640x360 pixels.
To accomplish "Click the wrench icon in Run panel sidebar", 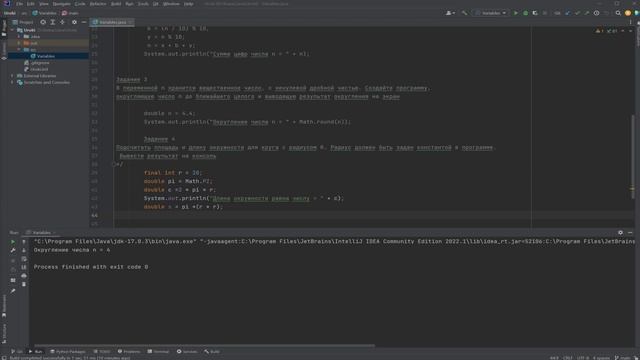I will 13,250.
